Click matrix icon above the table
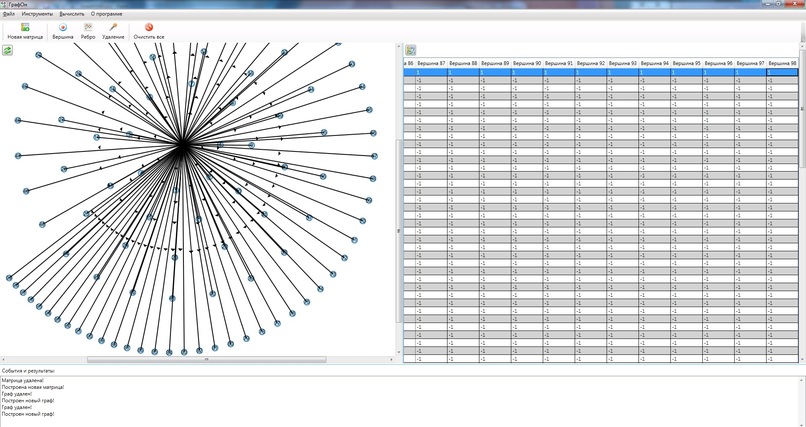The height and width of the screenshot is (427, 806). (410, 50)
